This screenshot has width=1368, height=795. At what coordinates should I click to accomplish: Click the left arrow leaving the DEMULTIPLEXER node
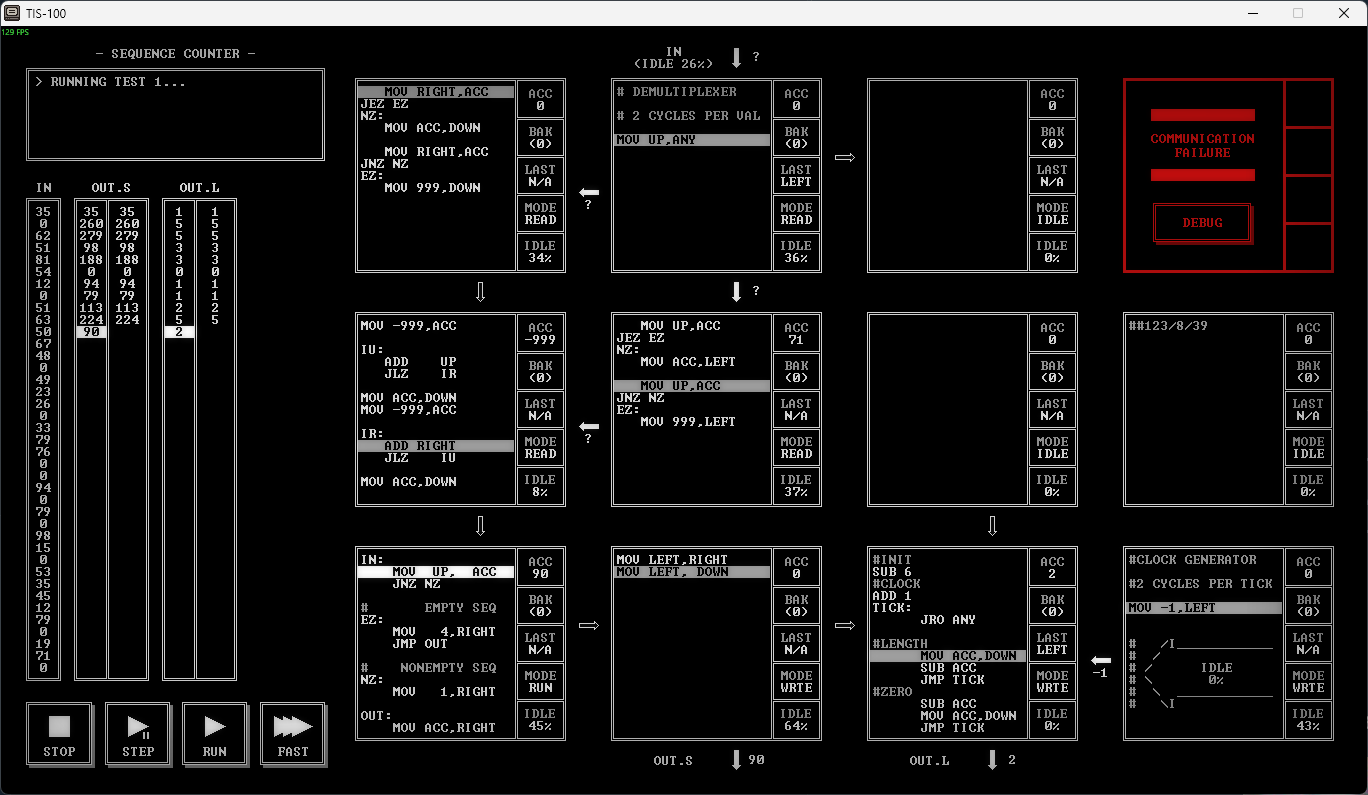[590, 191]
